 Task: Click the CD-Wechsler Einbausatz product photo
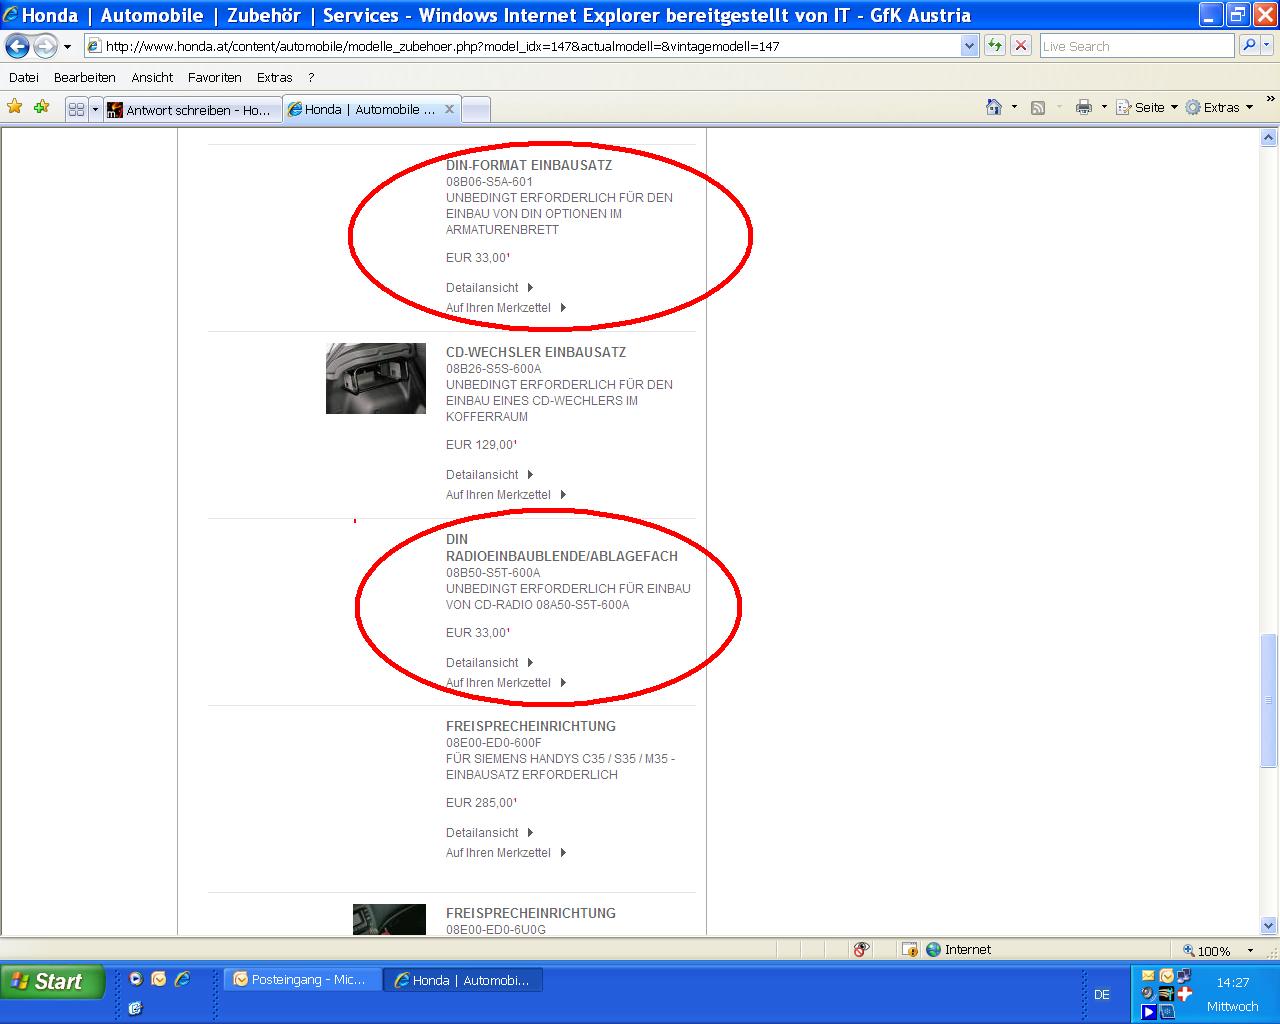[376, 379]
